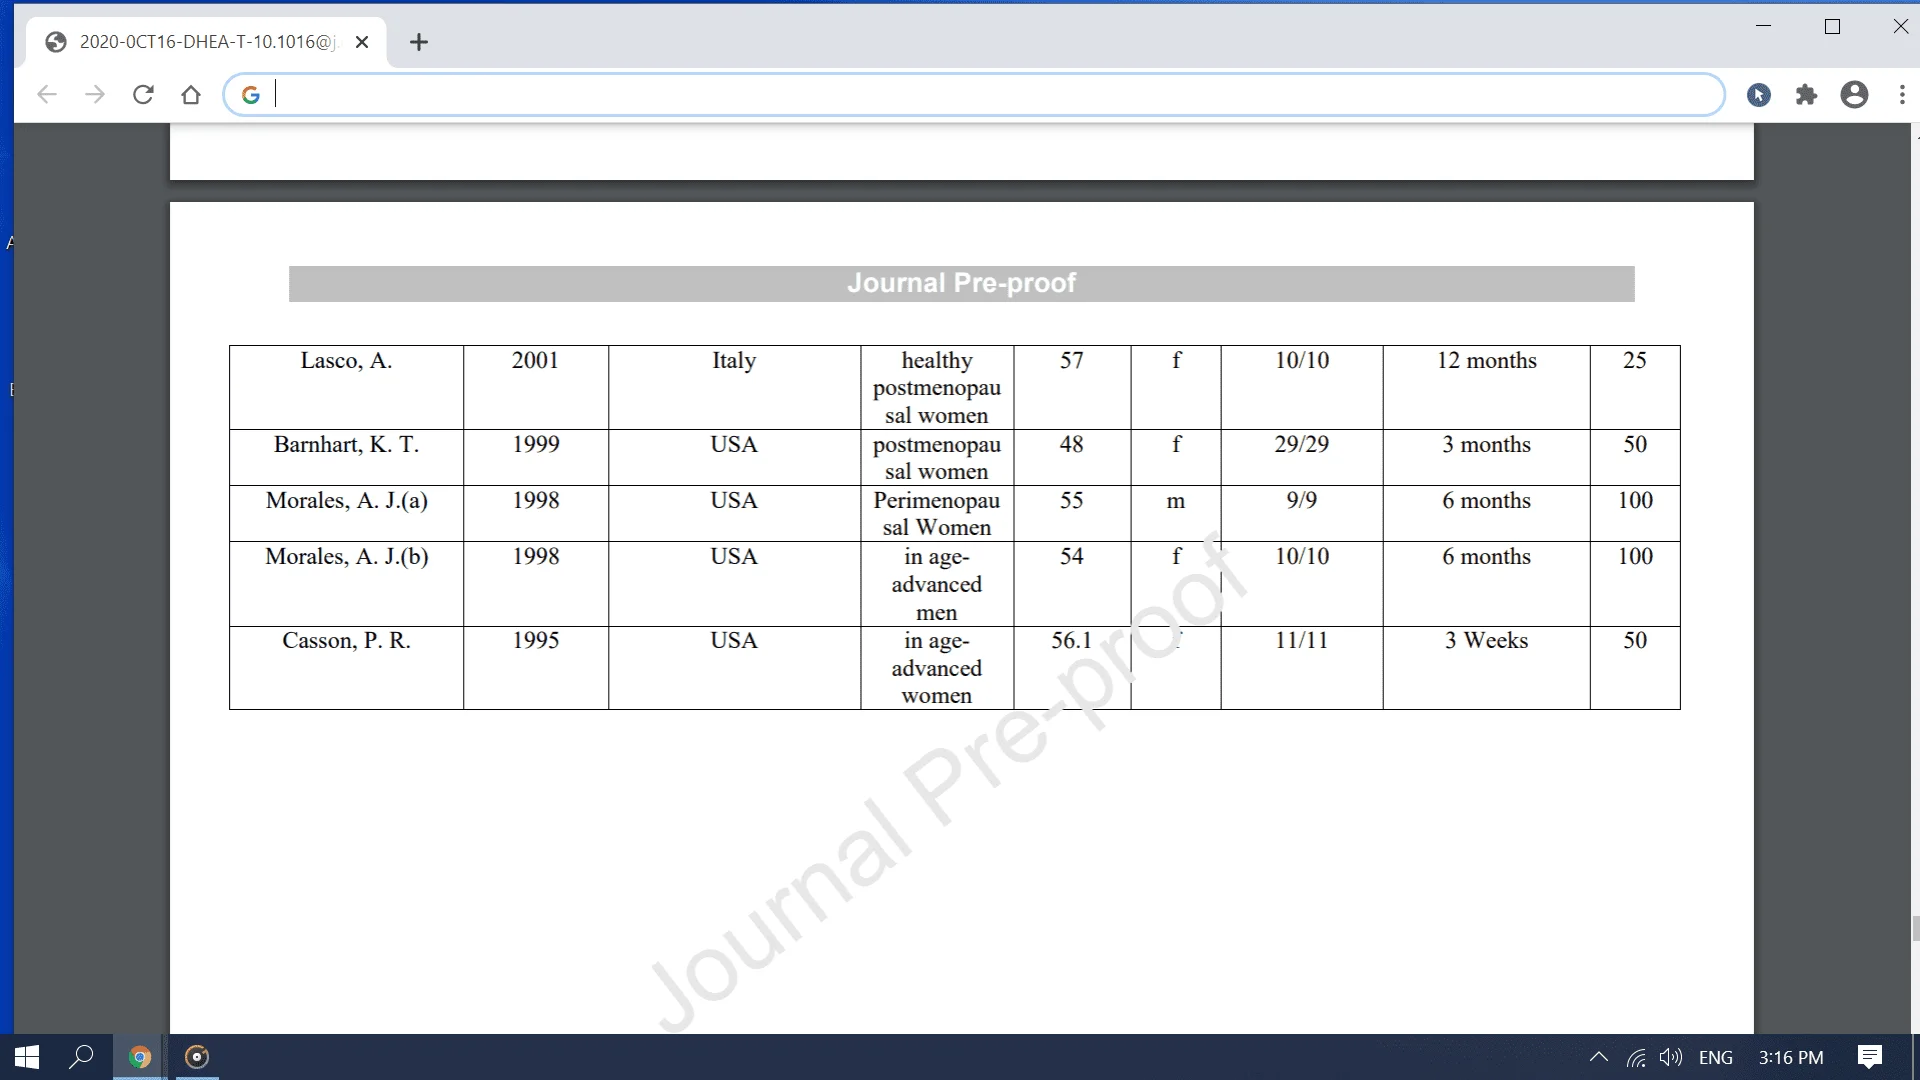1920x1080 pixels.
Task: Click the age value '48'
Action: point(1072,445)
